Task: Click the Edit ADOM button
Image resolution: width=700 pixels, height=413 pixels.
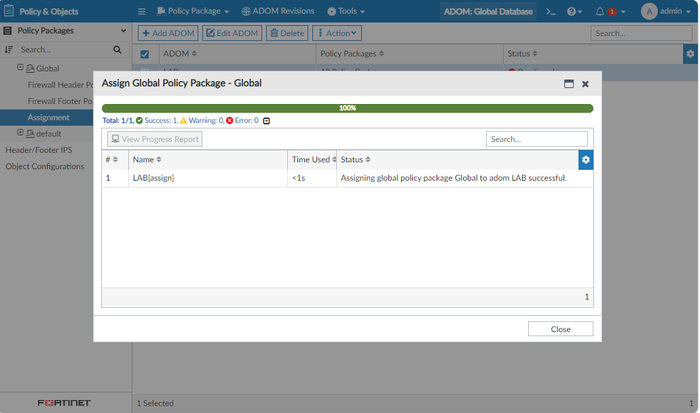Action: [x=232, y=33]
